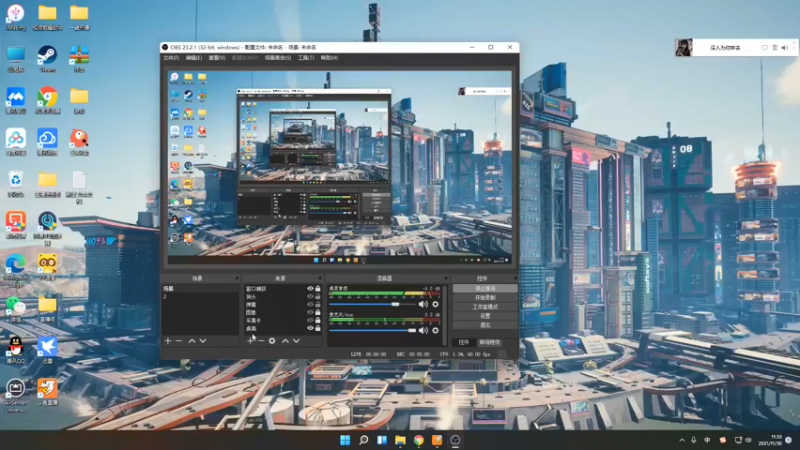The width and height of the screenshot is (800, 450).
Task: Move source down in Sources panel
Action: tap(296, 341)
